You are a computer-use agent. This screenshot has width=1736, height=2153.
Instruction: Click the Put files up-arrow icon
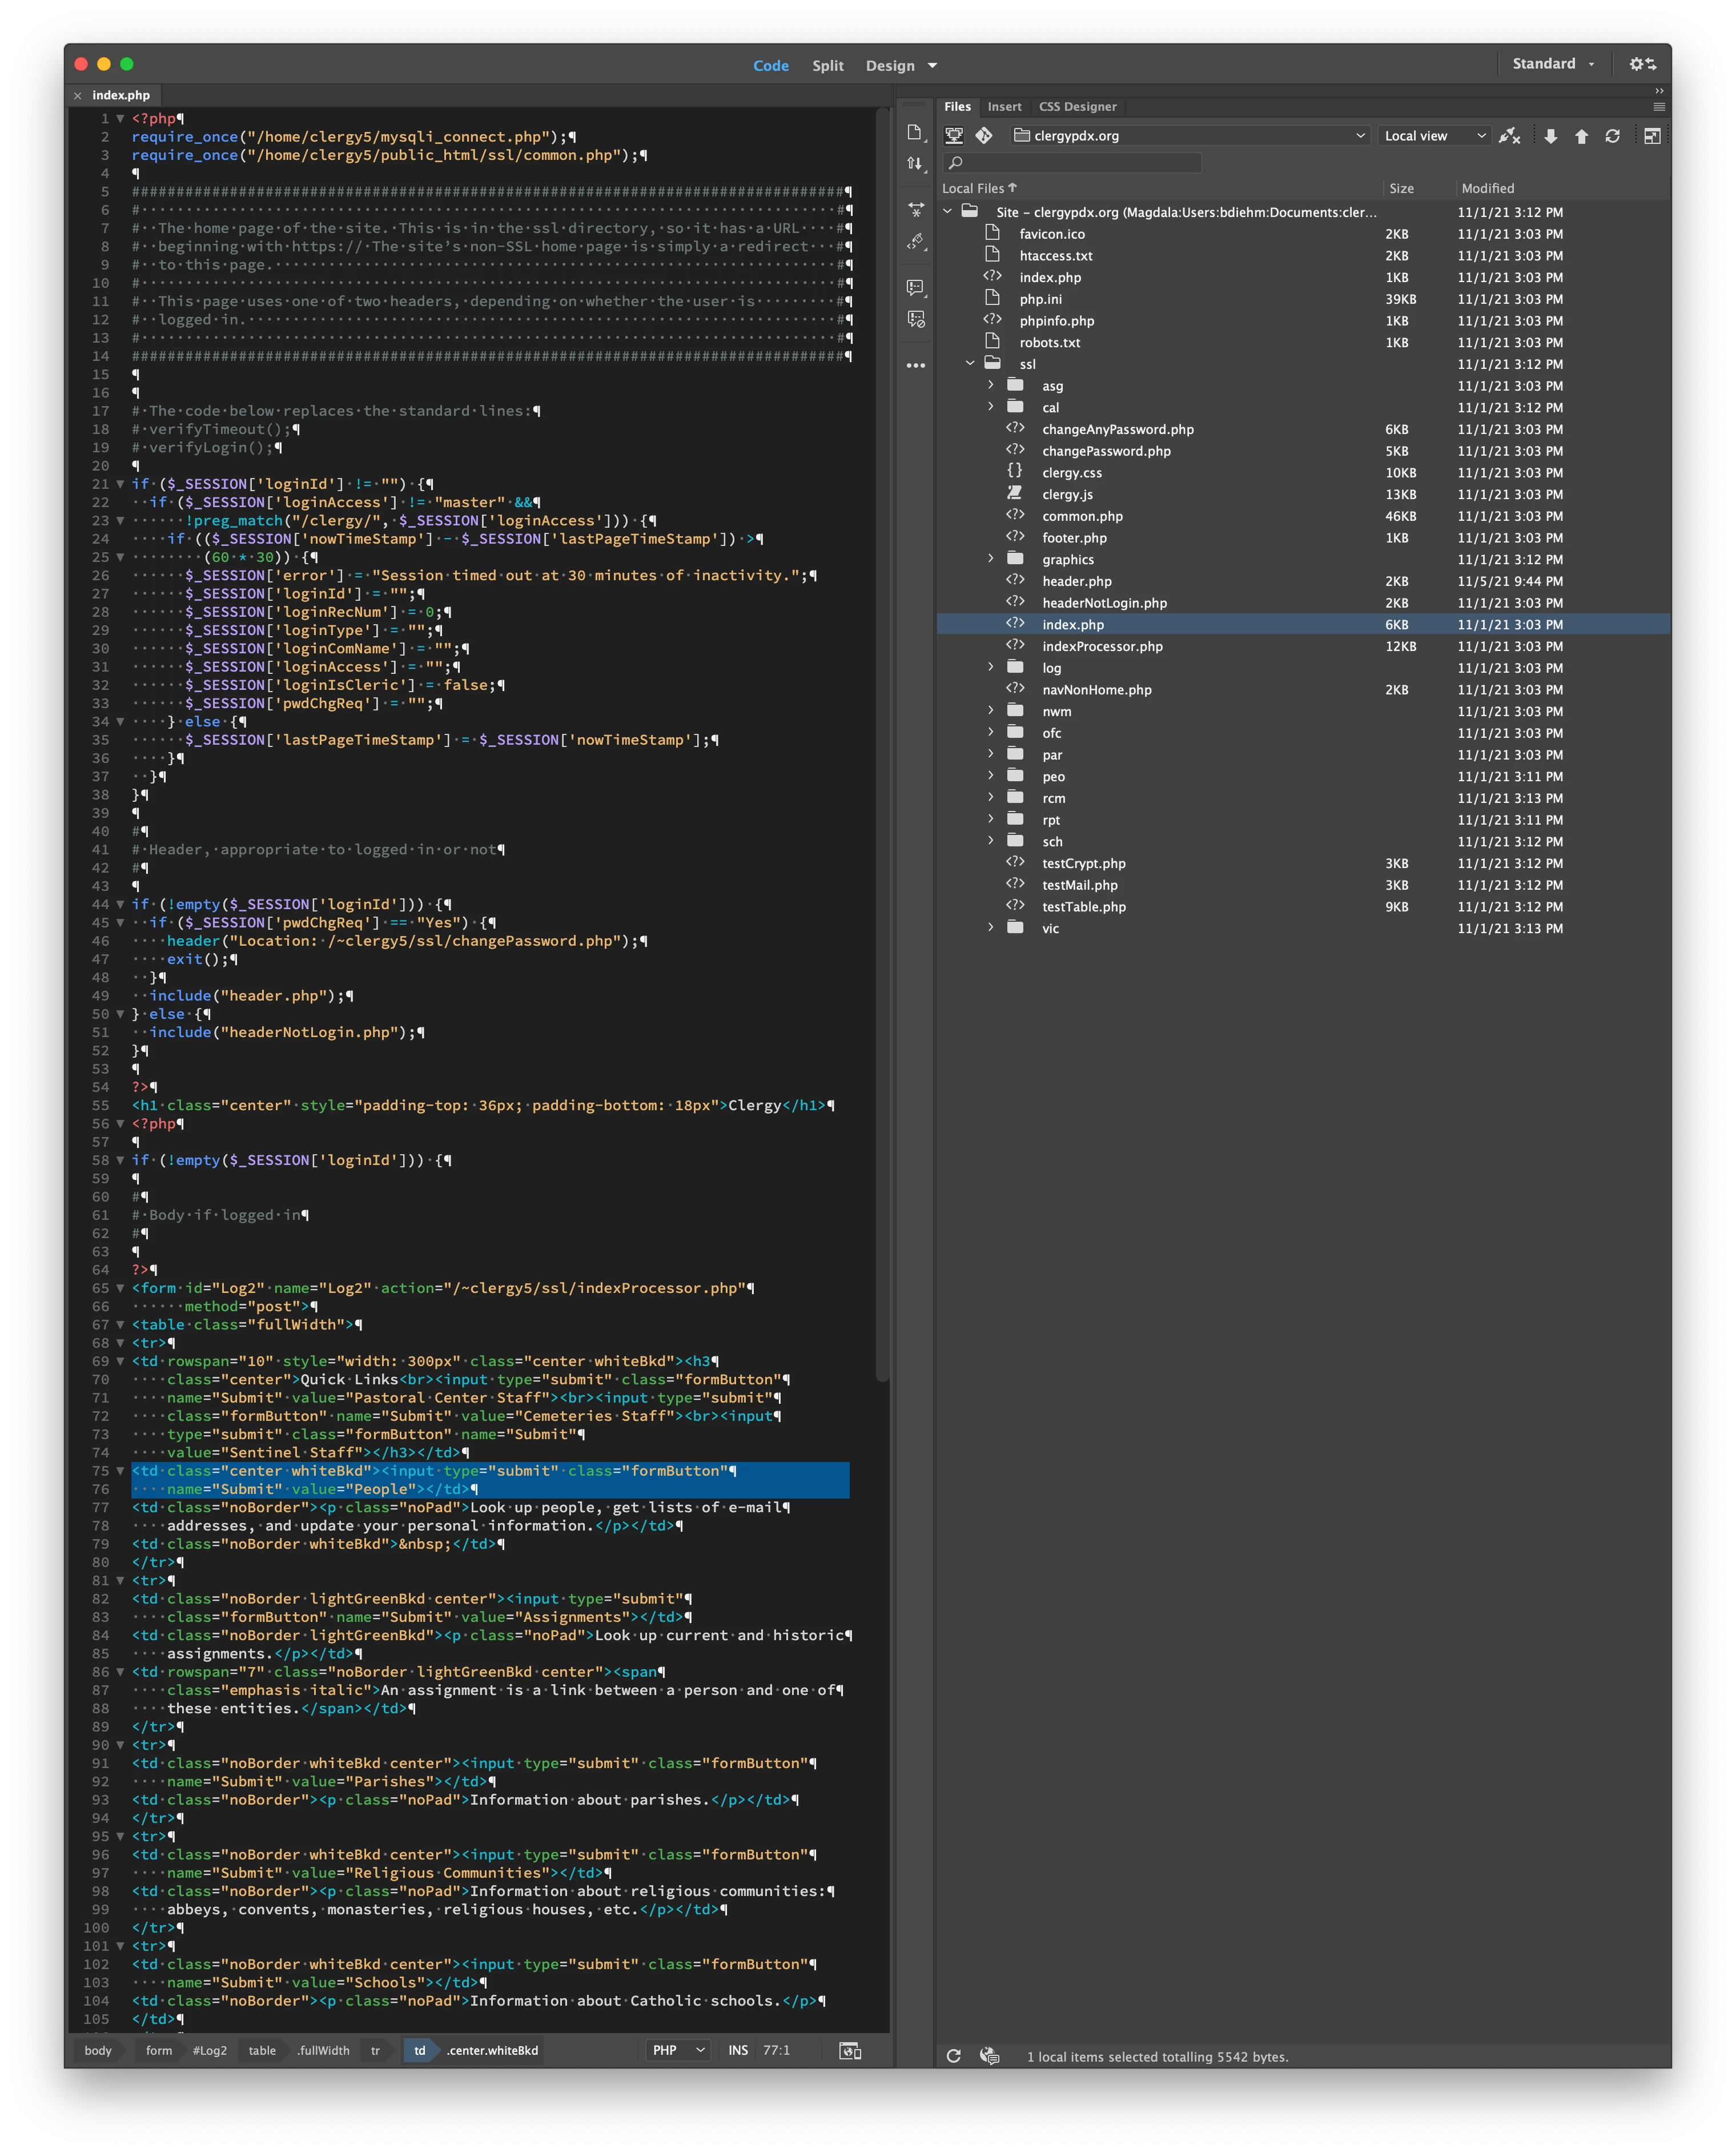pyautogui.click(x=1581, y=136)
